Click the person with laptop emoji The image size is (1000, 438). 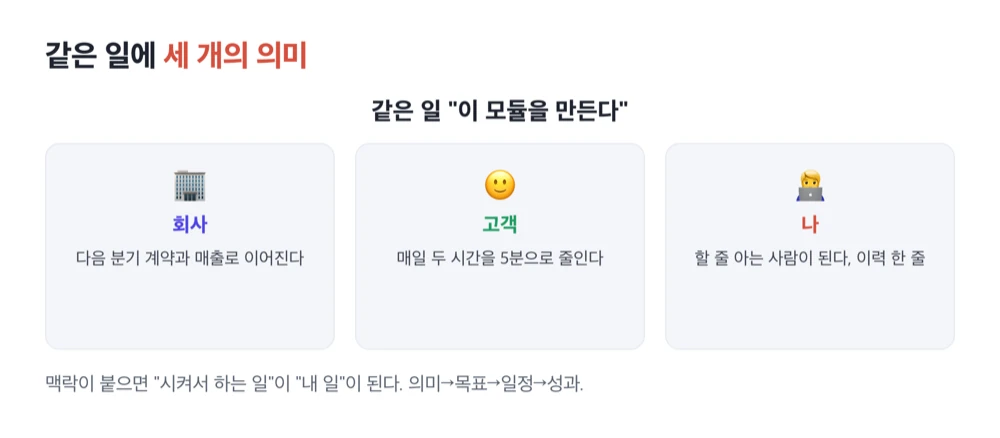tap(810, 186)
